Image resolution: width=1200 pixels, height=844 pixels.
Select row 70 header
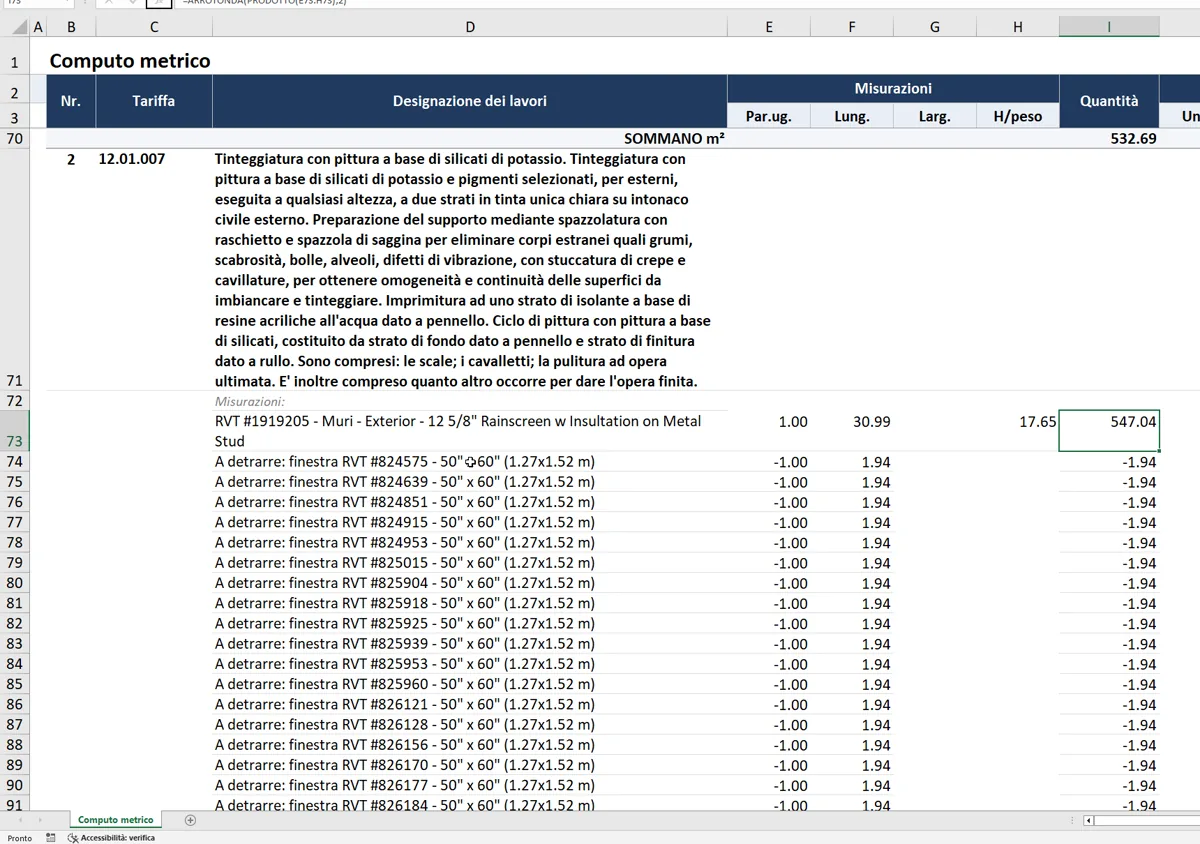(x=15, y=139)
